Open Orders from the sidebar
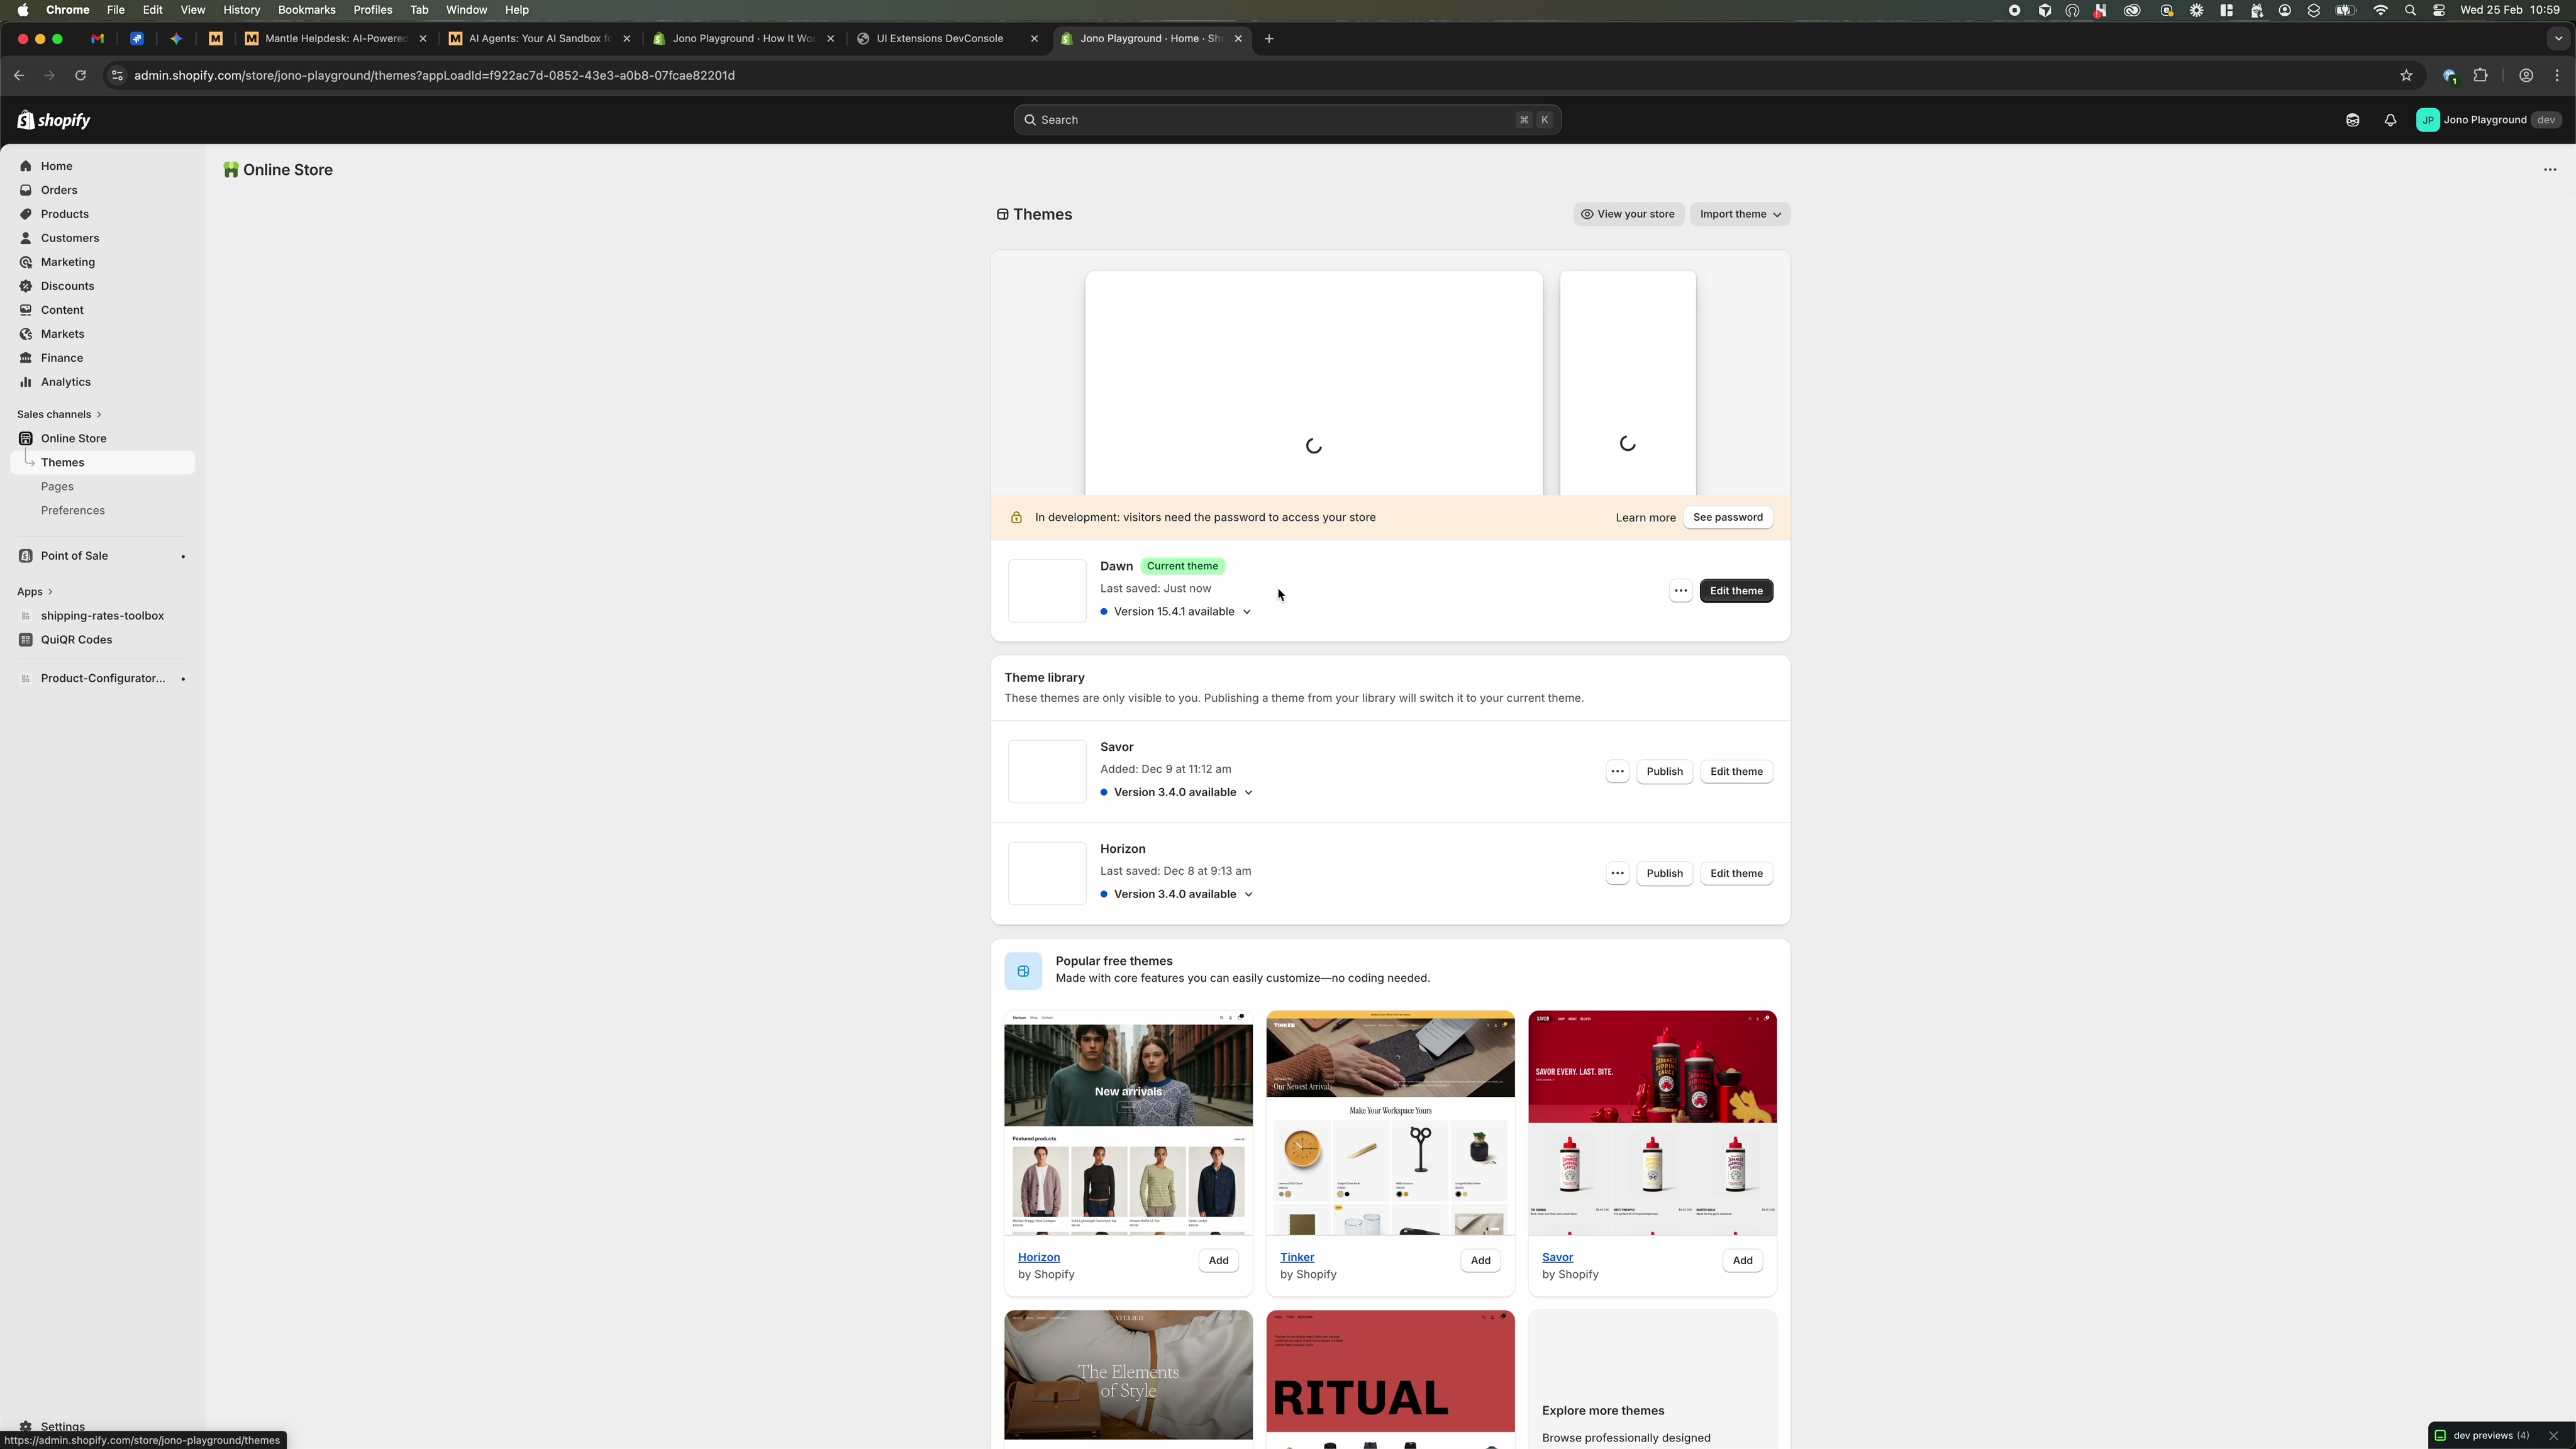2576x1449 pixels. tap(58, 190)
